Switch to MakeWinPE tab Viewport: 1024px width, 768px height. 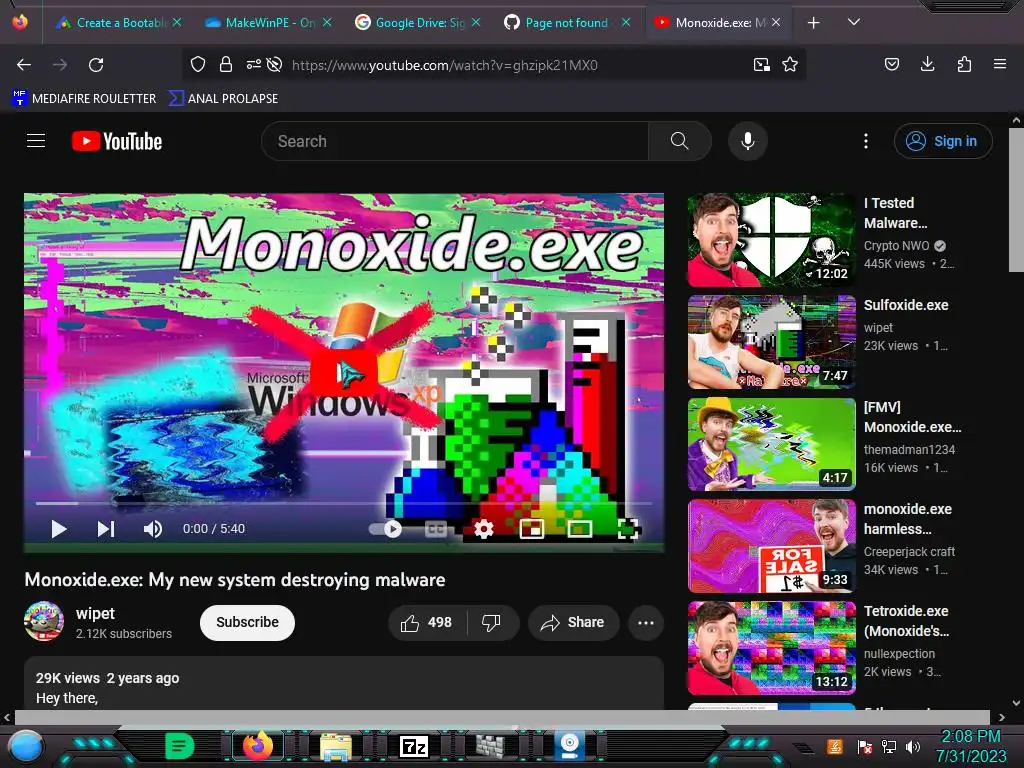(268, 22)
